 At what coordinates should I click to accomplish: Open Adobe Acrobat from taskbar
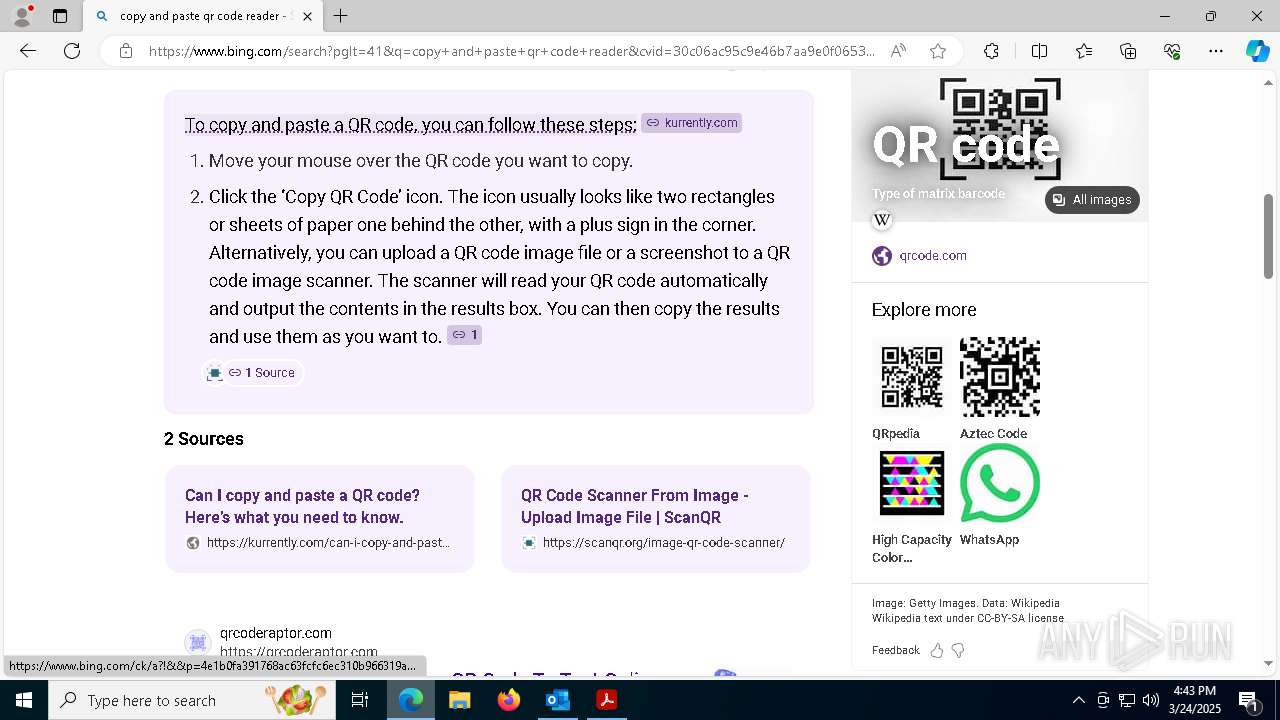point(606,700)
